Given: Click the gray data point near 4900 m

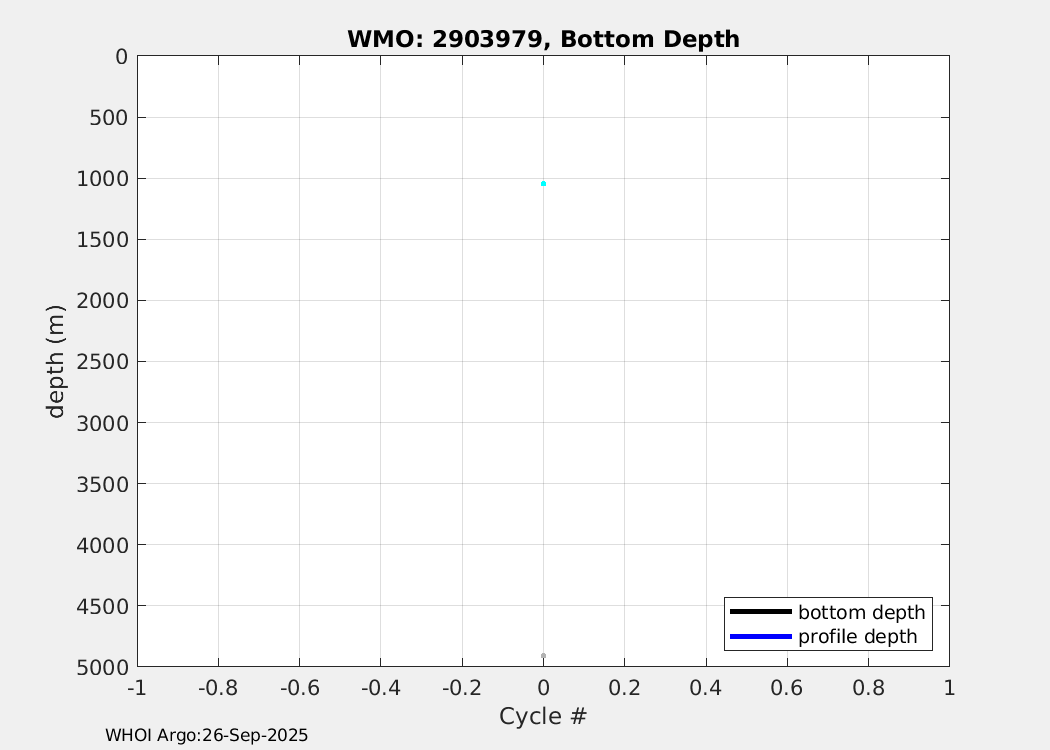Looking at the screenshot, I should [x=543, y=656].
